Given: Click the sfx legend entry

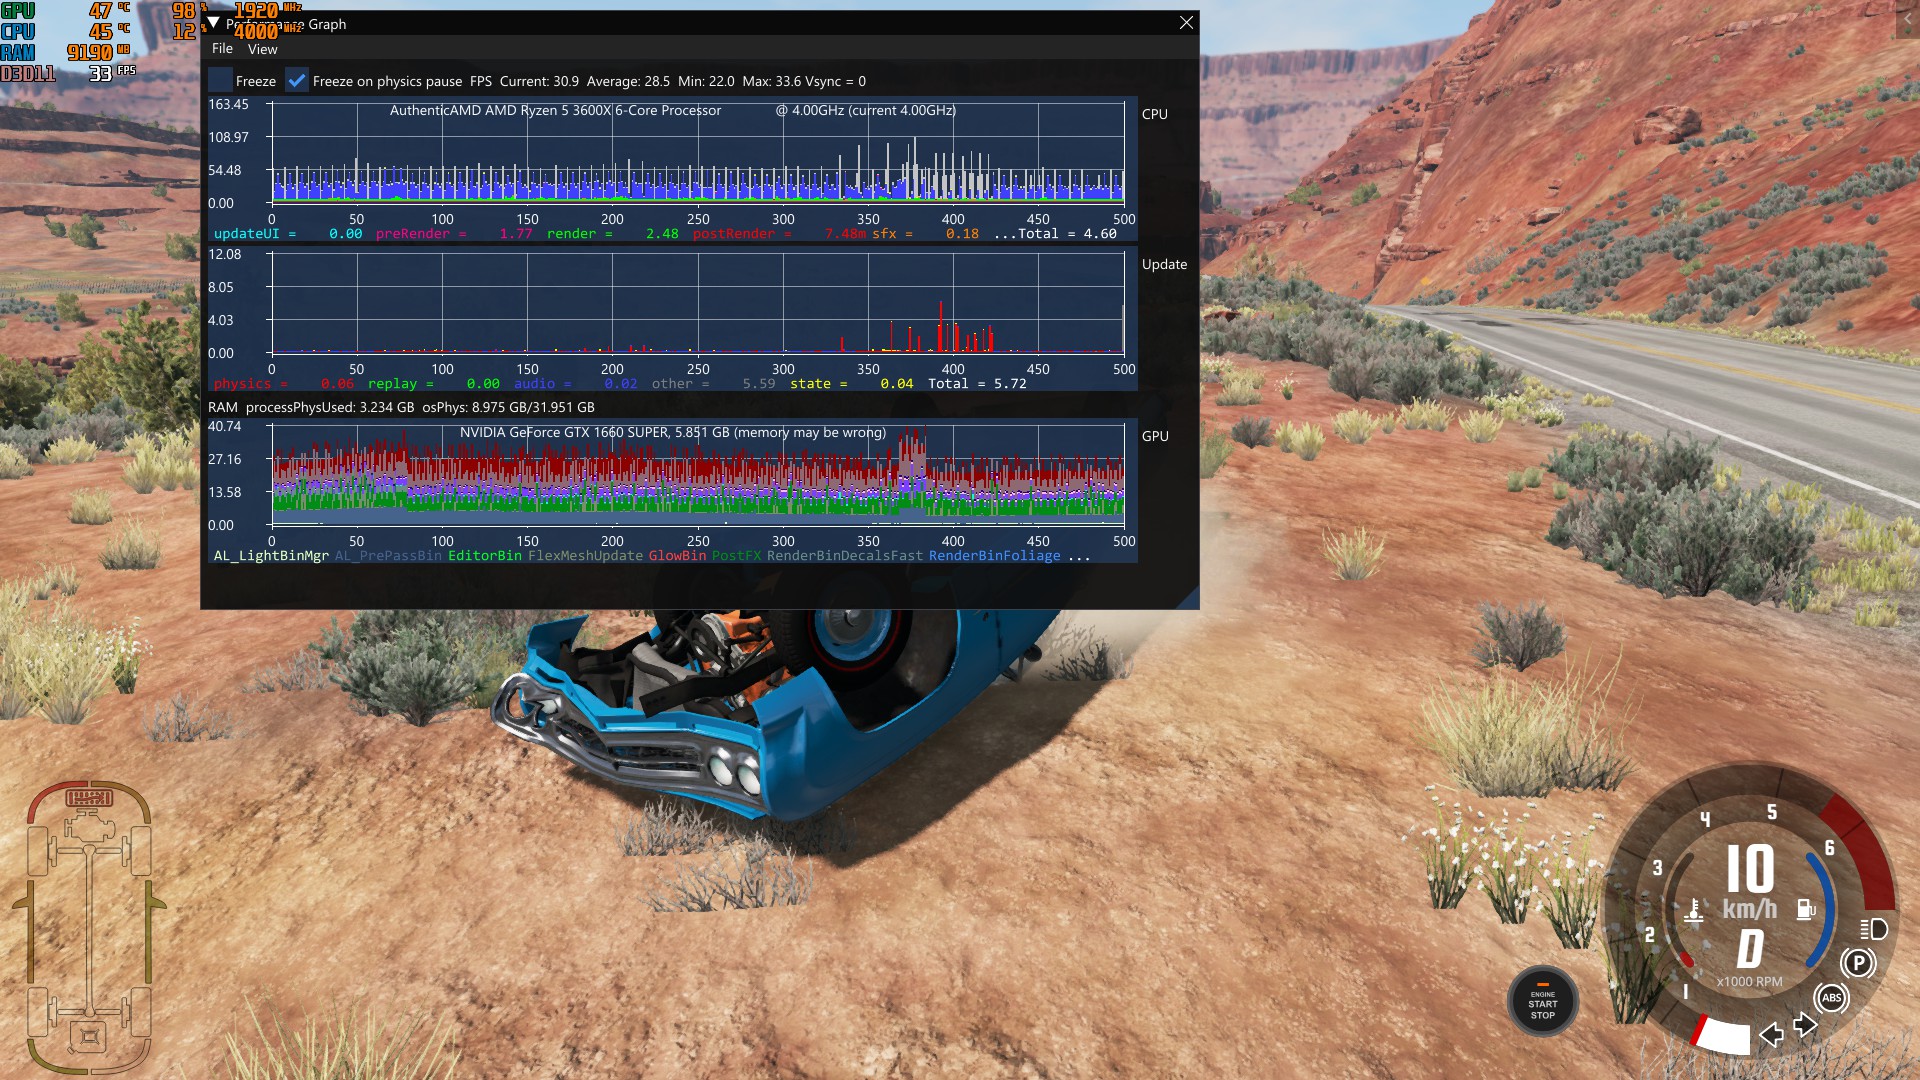Looking at the screenshot, I should [x=925, y=234].
